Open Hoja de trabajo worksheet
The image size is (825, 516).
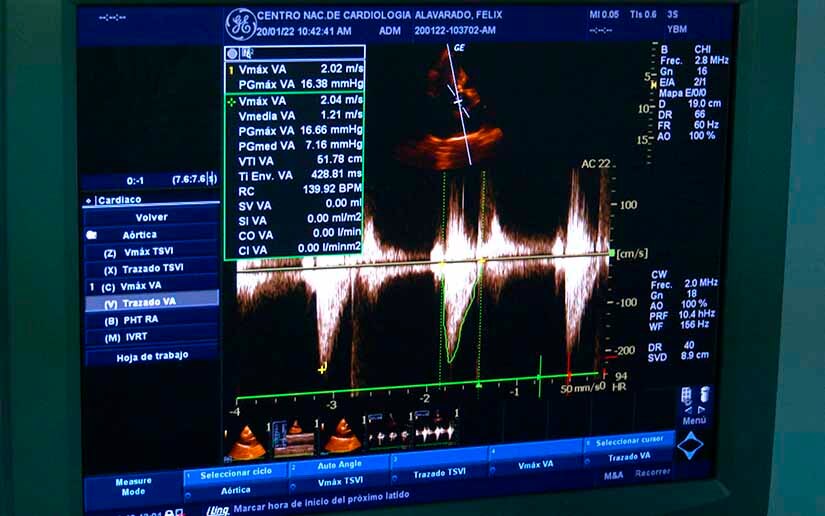152,357
